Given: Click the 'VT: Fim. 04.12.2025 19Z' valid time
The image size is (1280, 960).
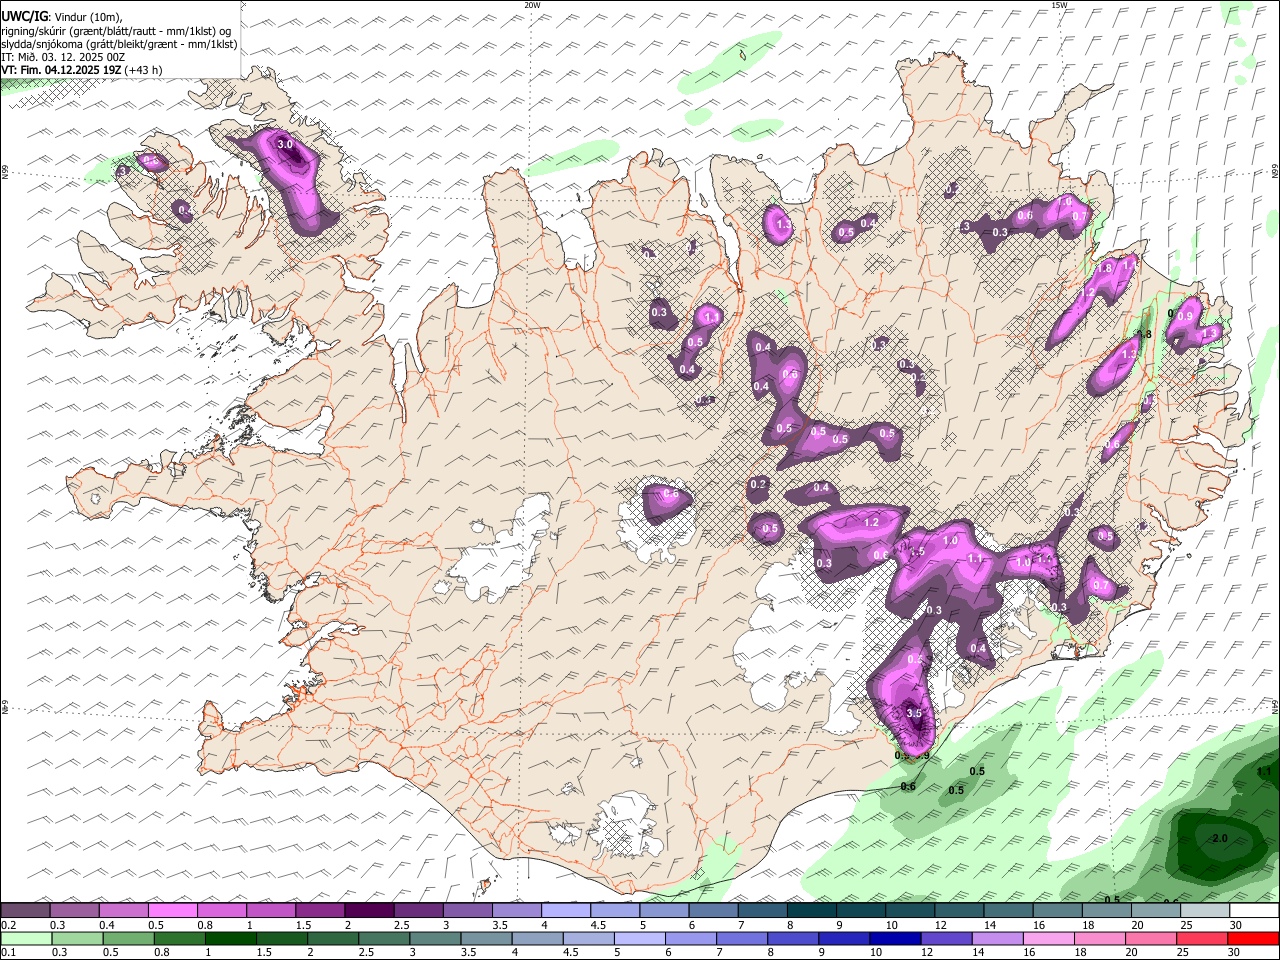Looking at the screenshot, I should coord(62,70).
